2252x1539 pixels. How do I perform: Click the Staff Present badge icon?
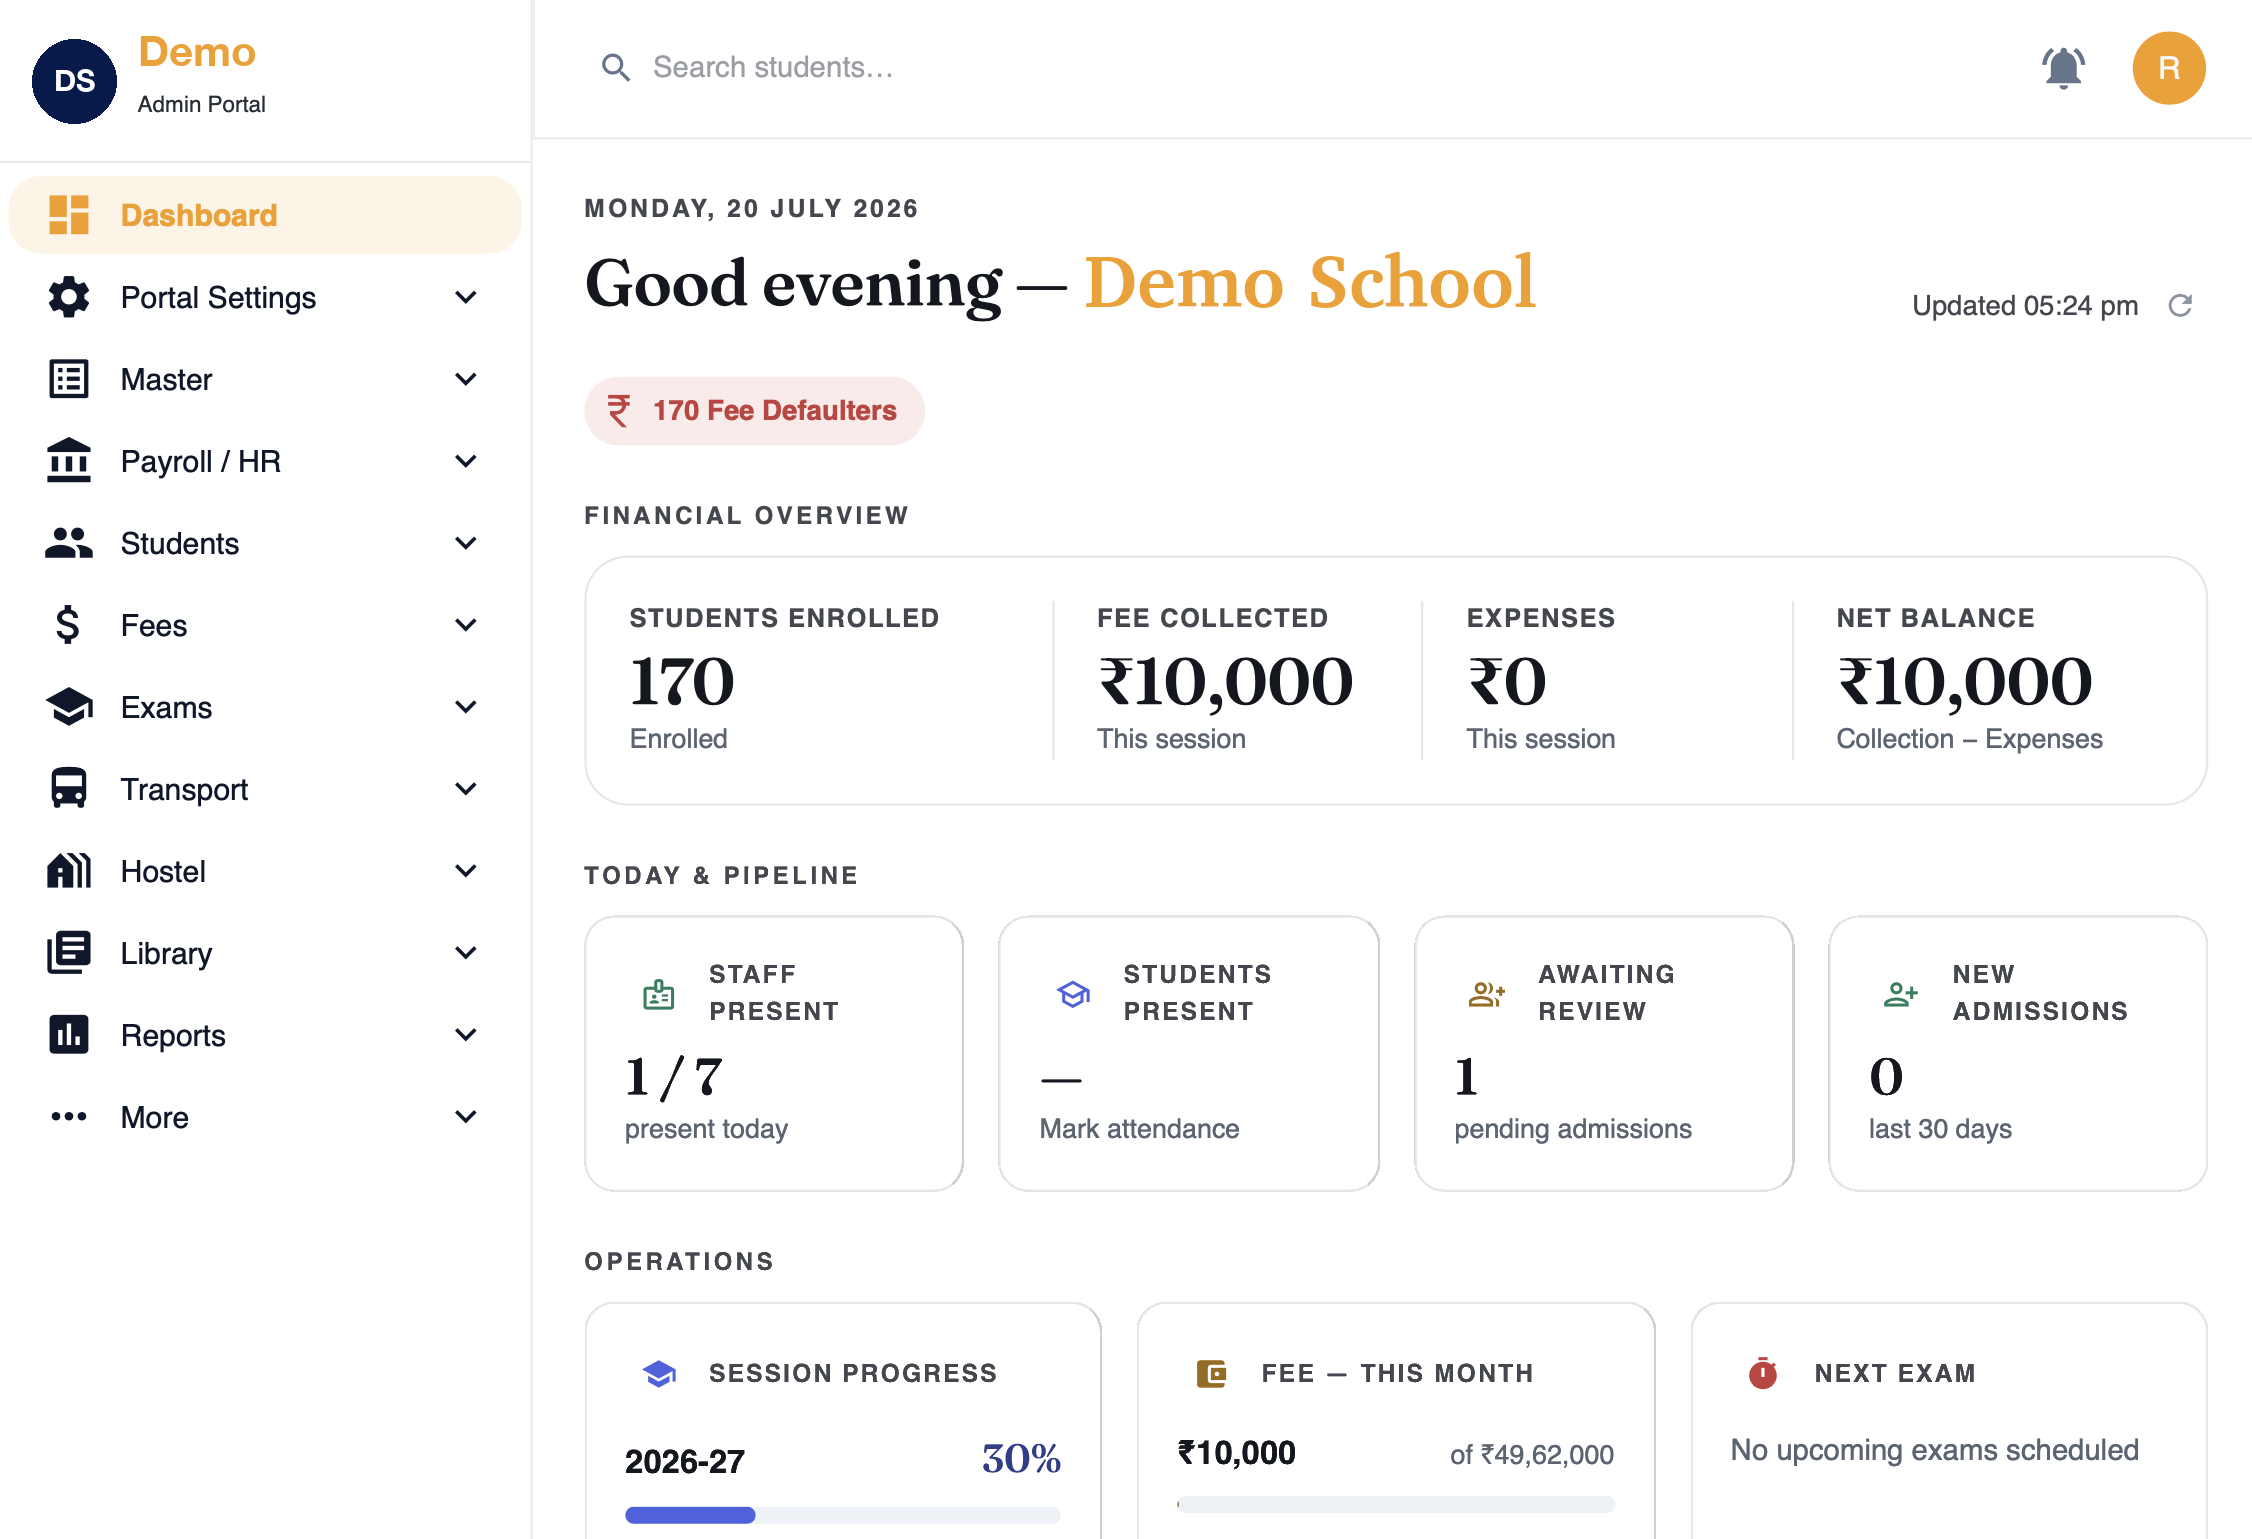coord(659,994)
